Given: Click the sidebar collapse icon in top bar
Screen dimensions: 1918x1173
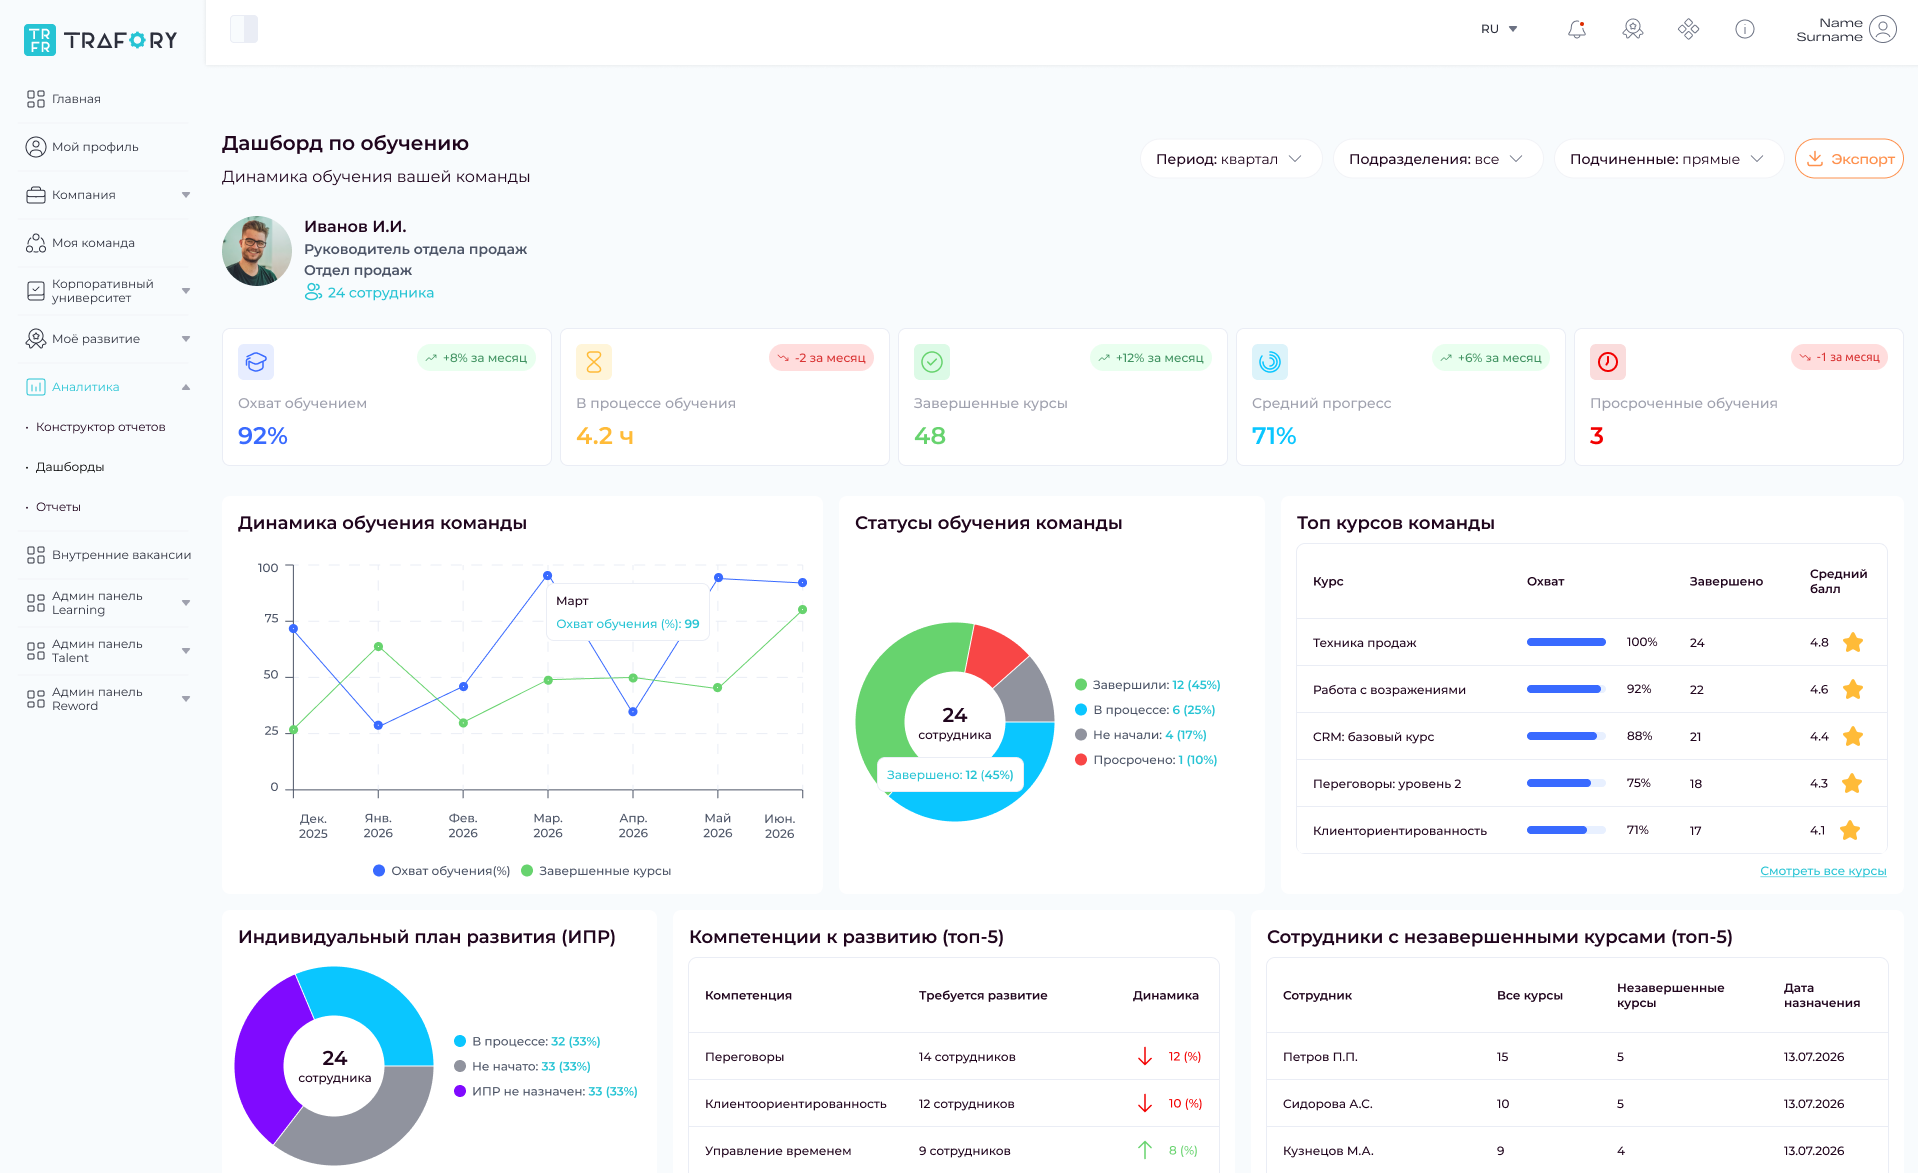Looking at the screenshot, I should pyautogui.click(x=244, y=29).
